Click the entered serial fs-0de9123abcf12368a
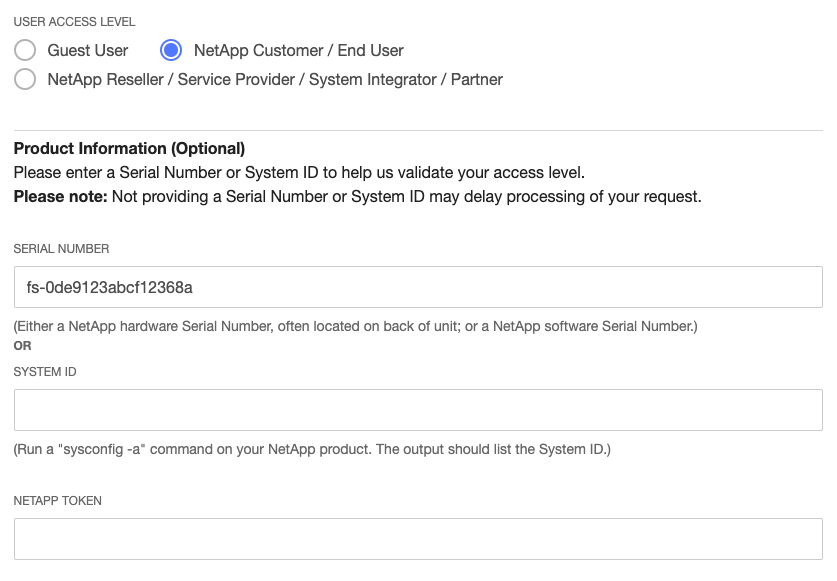The width and height of the screenshot is (837, 581). [x=110, y=286]
